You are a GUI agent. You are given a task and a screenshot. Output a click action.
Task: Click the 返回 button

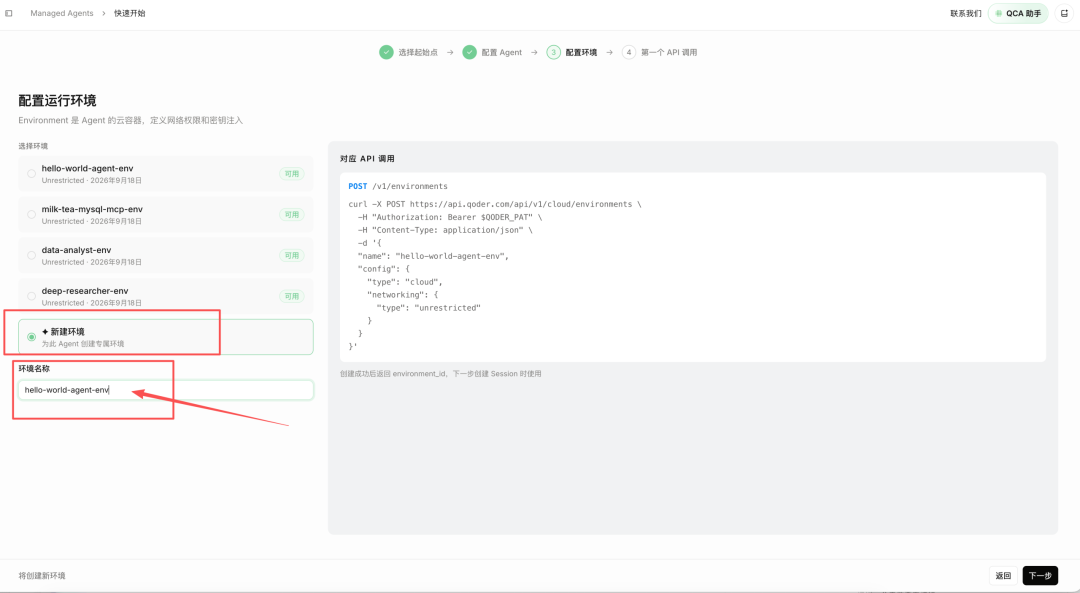point(1003,576)
